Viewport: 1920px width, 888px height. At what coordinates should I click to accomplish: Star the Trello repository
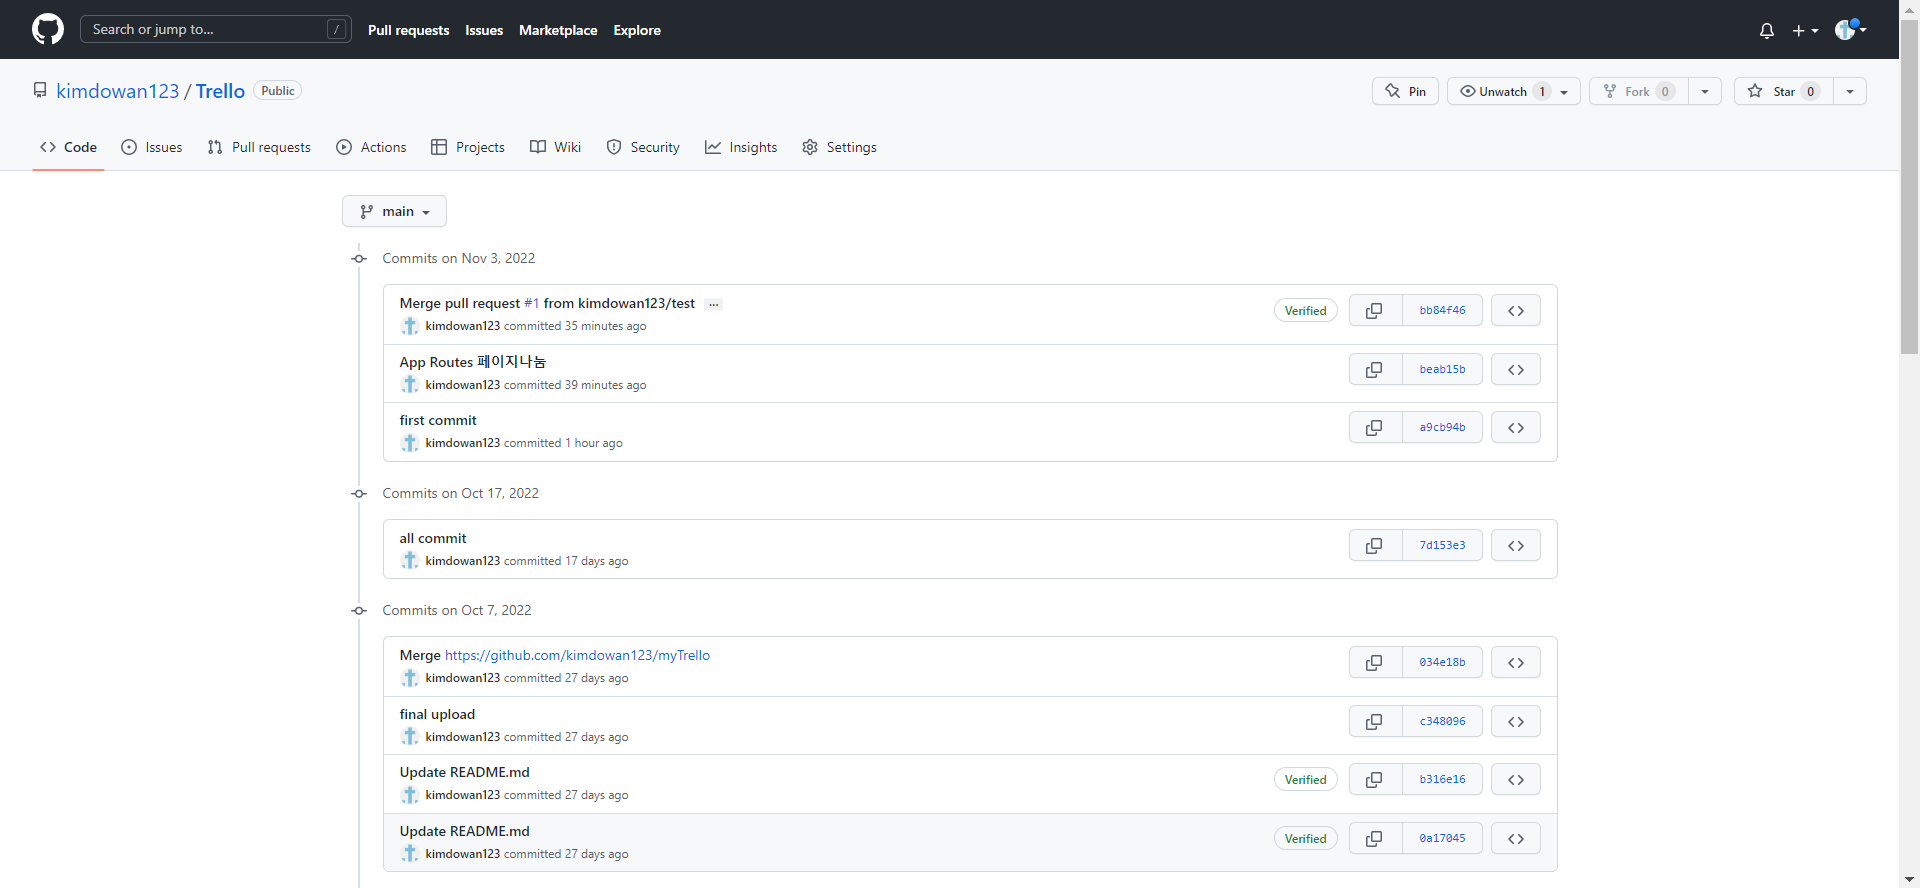[1784, 91]
